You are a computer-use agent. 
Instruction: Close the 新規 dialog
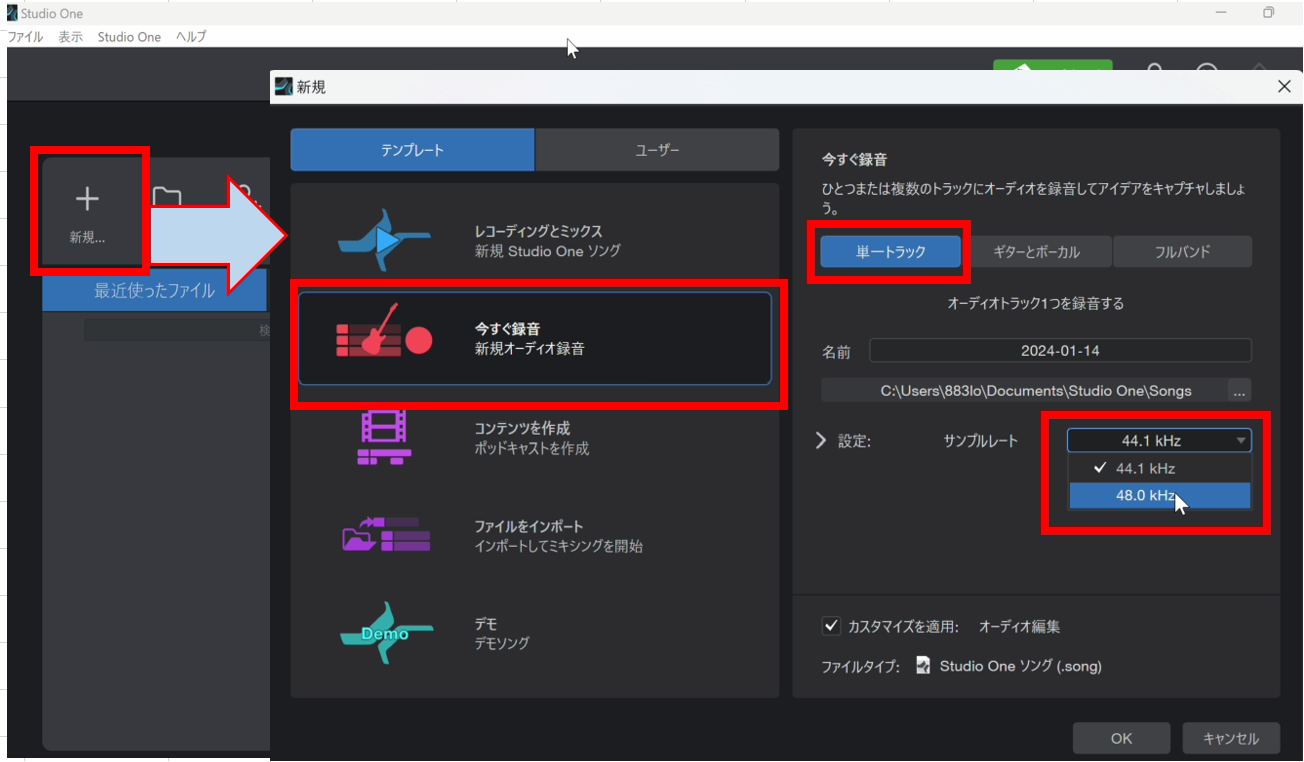tap(1285, 87)
